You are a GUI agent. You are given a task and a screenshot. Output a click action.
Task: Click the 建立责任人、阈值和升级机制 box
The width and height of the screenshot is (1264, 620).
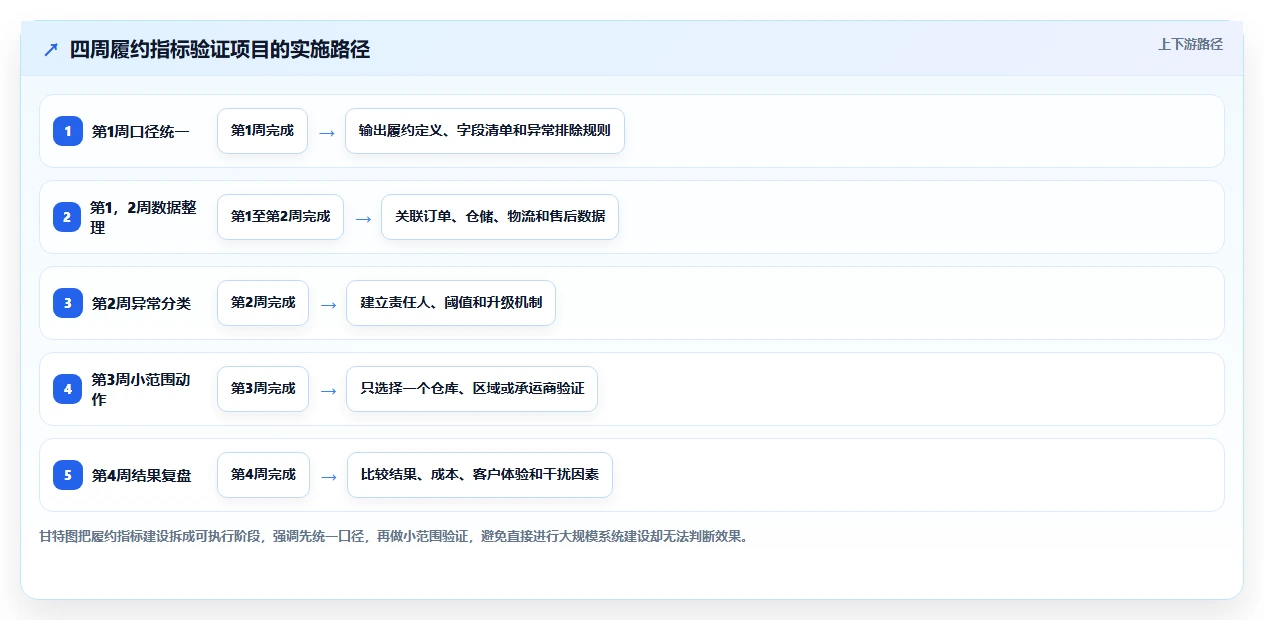(x=451, y=303)
